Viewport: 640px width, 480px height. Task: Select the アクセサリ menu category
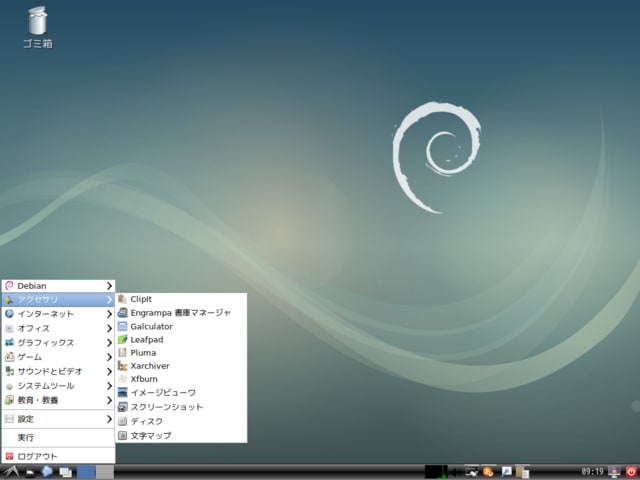tap(58, 300)
